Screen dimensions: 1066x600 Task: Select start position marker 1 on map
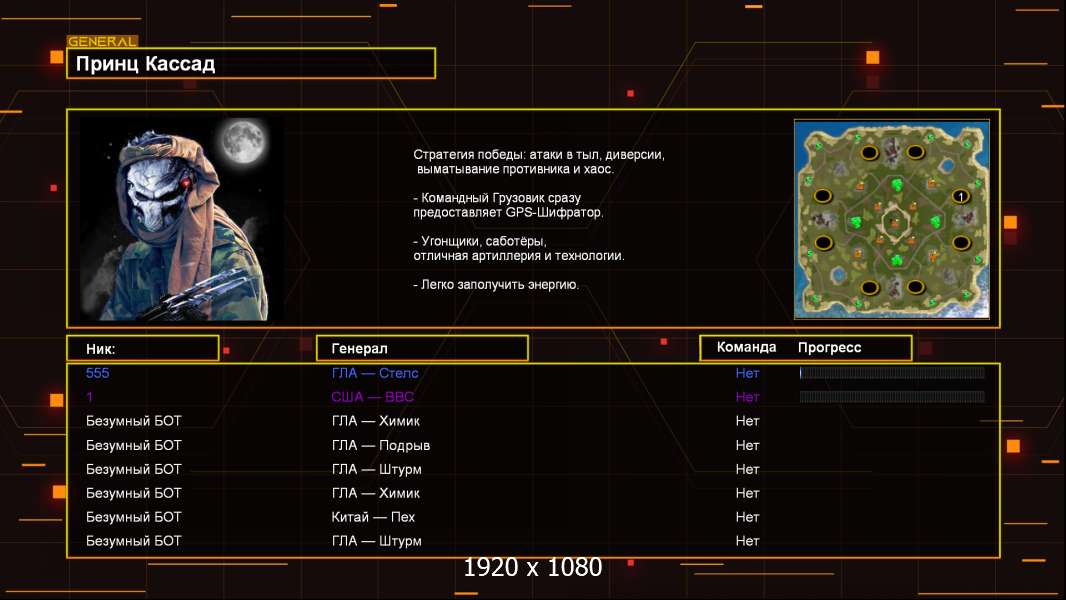960,197
